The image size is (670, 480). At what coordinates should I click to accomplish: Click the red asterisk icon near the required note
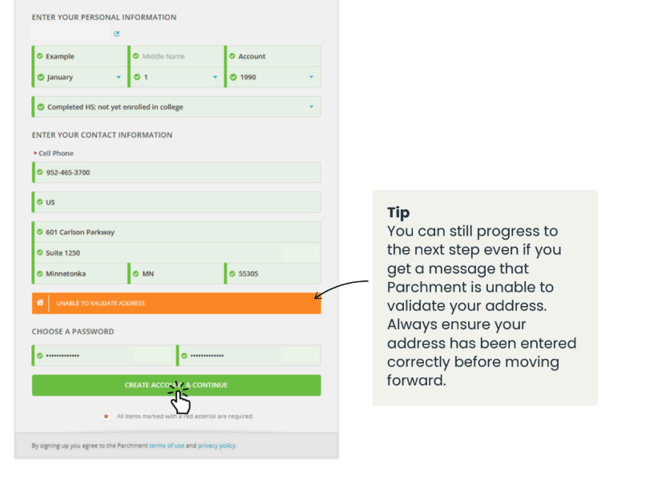pyautogui.click(x=106, y=416)
